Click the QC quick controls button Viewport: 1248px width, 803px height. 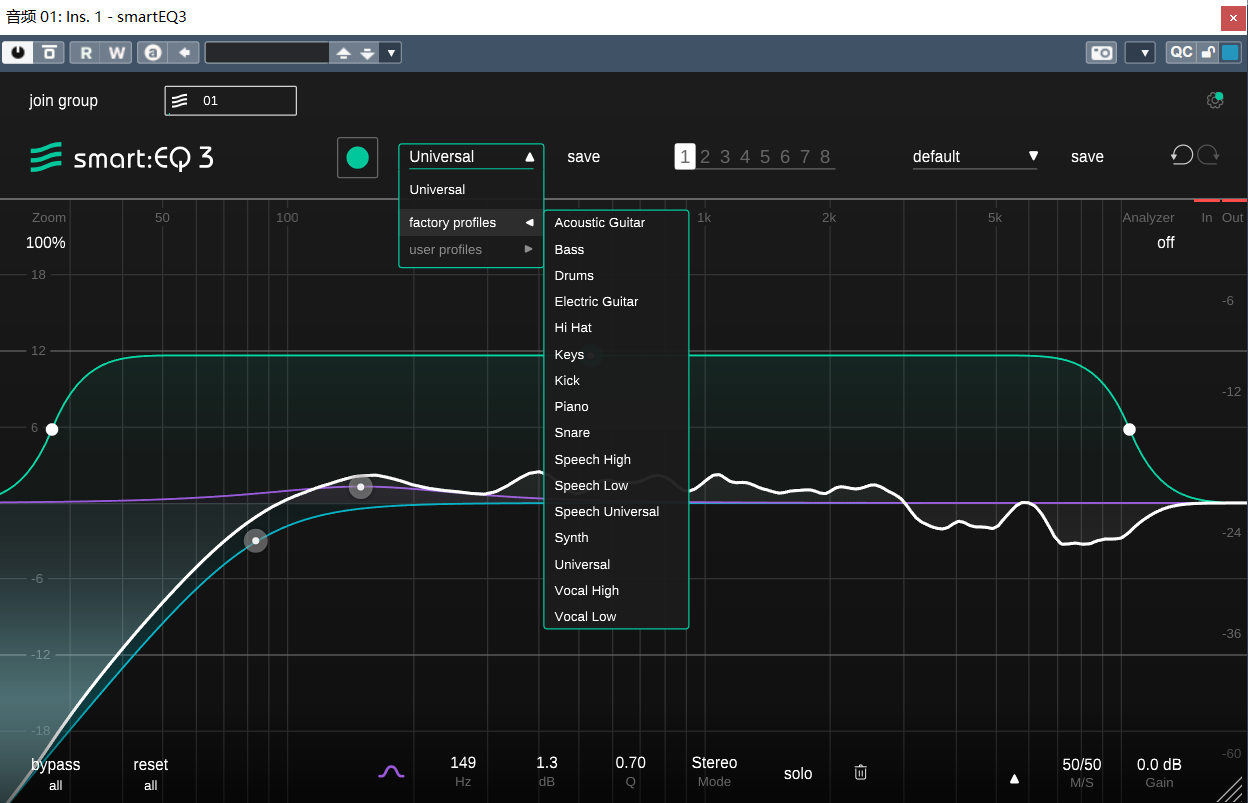(x=1182, y=53)
